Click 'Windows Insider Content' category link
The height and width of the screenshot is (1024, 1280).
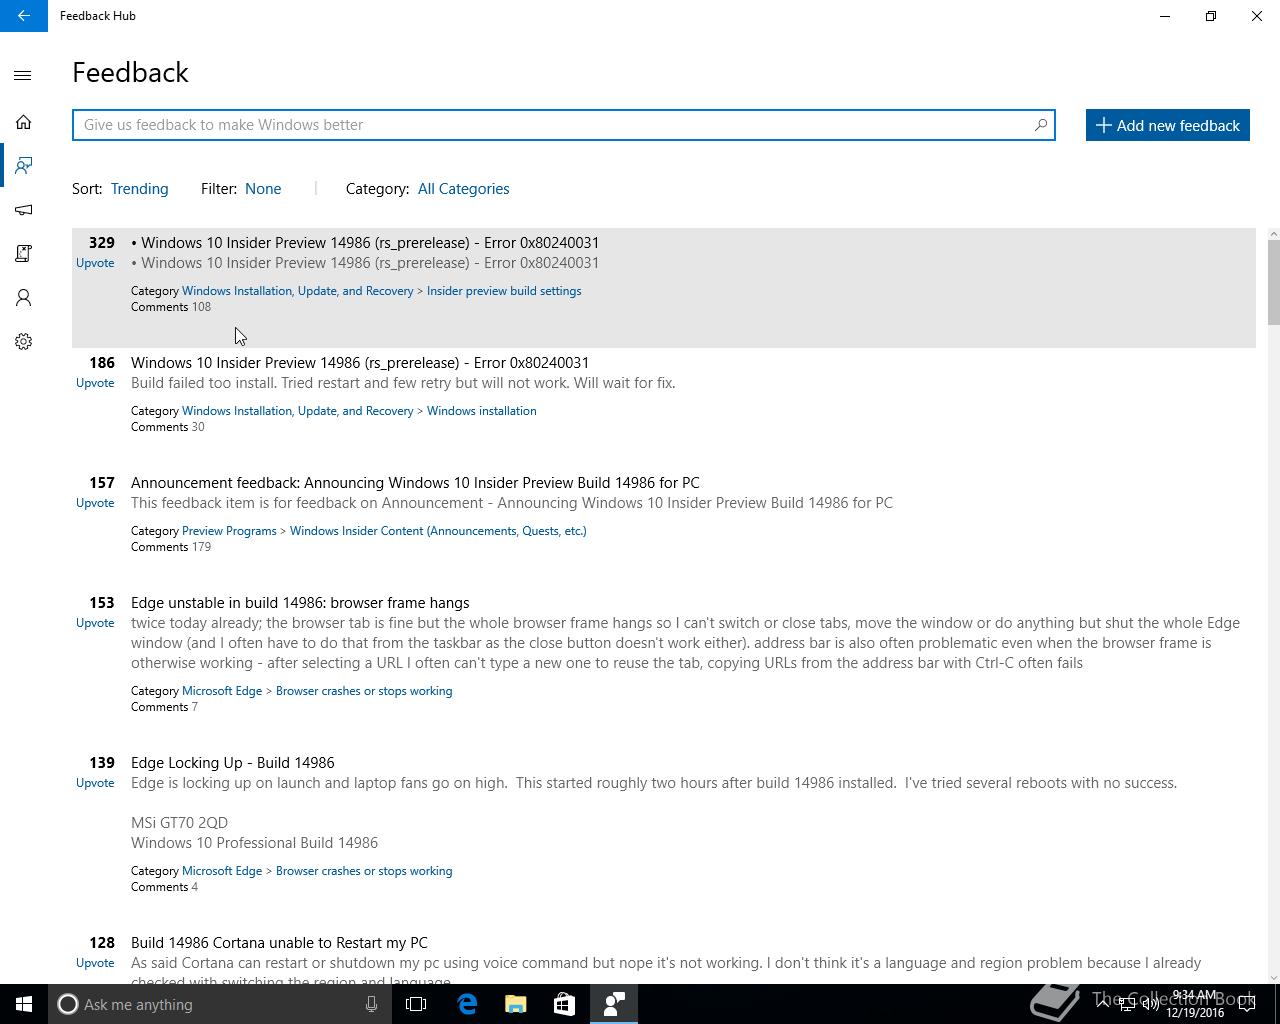point(438,531)
